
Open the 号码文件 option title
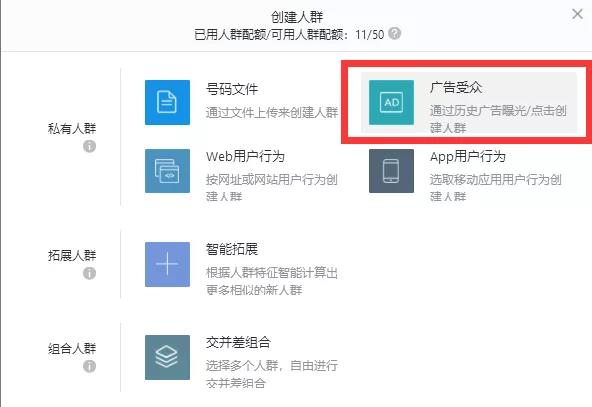pos(232,89)
